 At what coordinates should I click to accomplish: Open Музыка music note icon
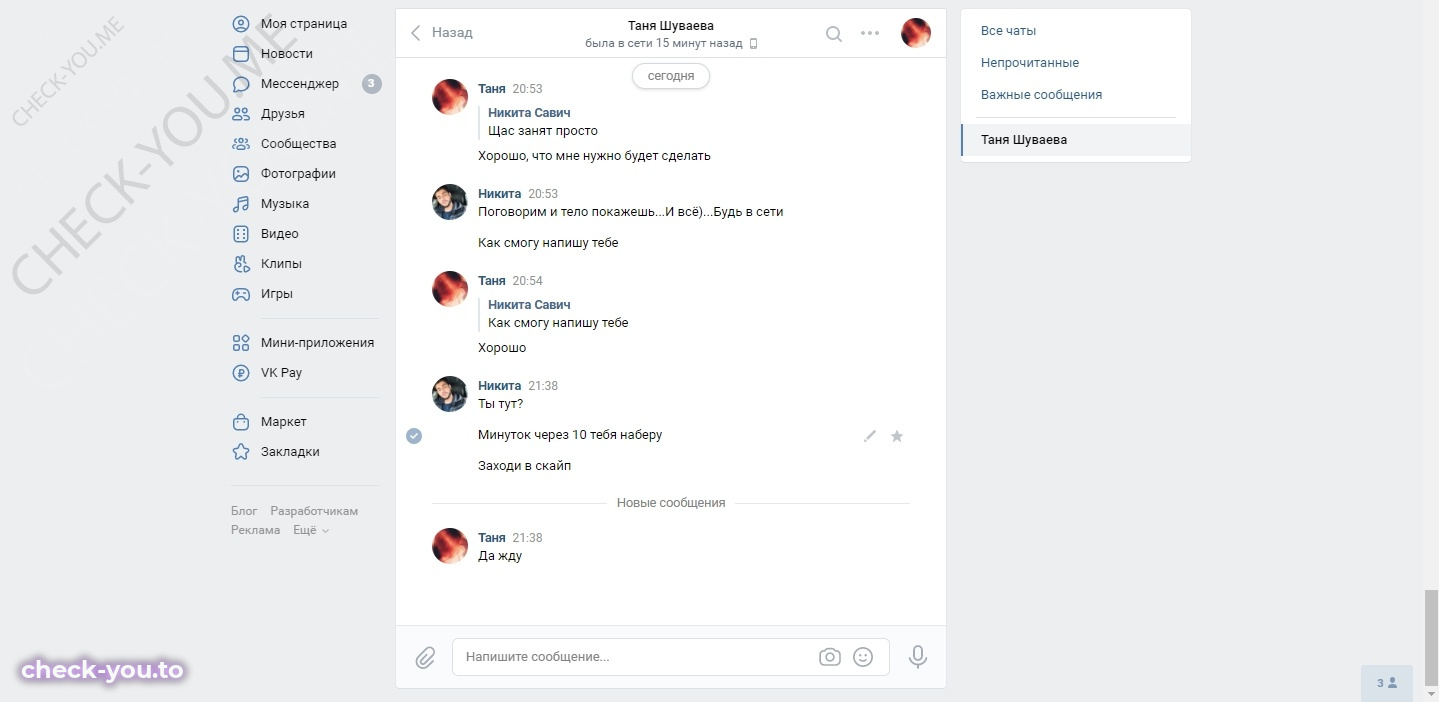coord(241,204)
